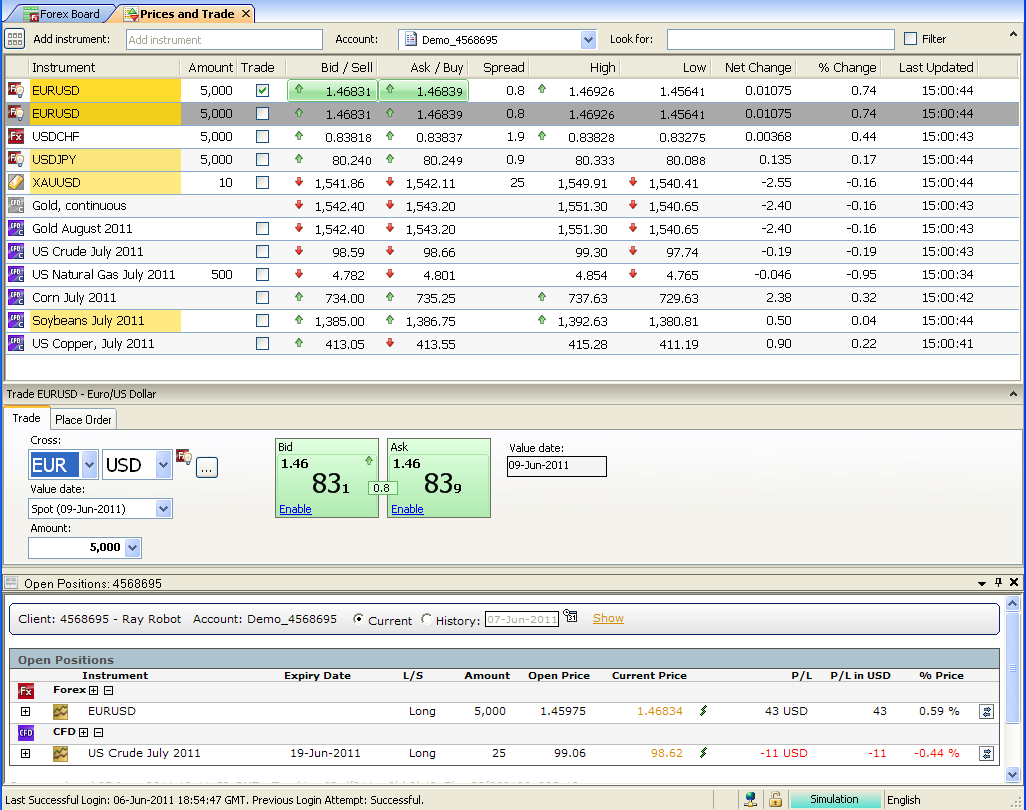Open the Open Positions panel dropdown menu arrow
This screenshot has height=810, width=1026.
point(982,583)
